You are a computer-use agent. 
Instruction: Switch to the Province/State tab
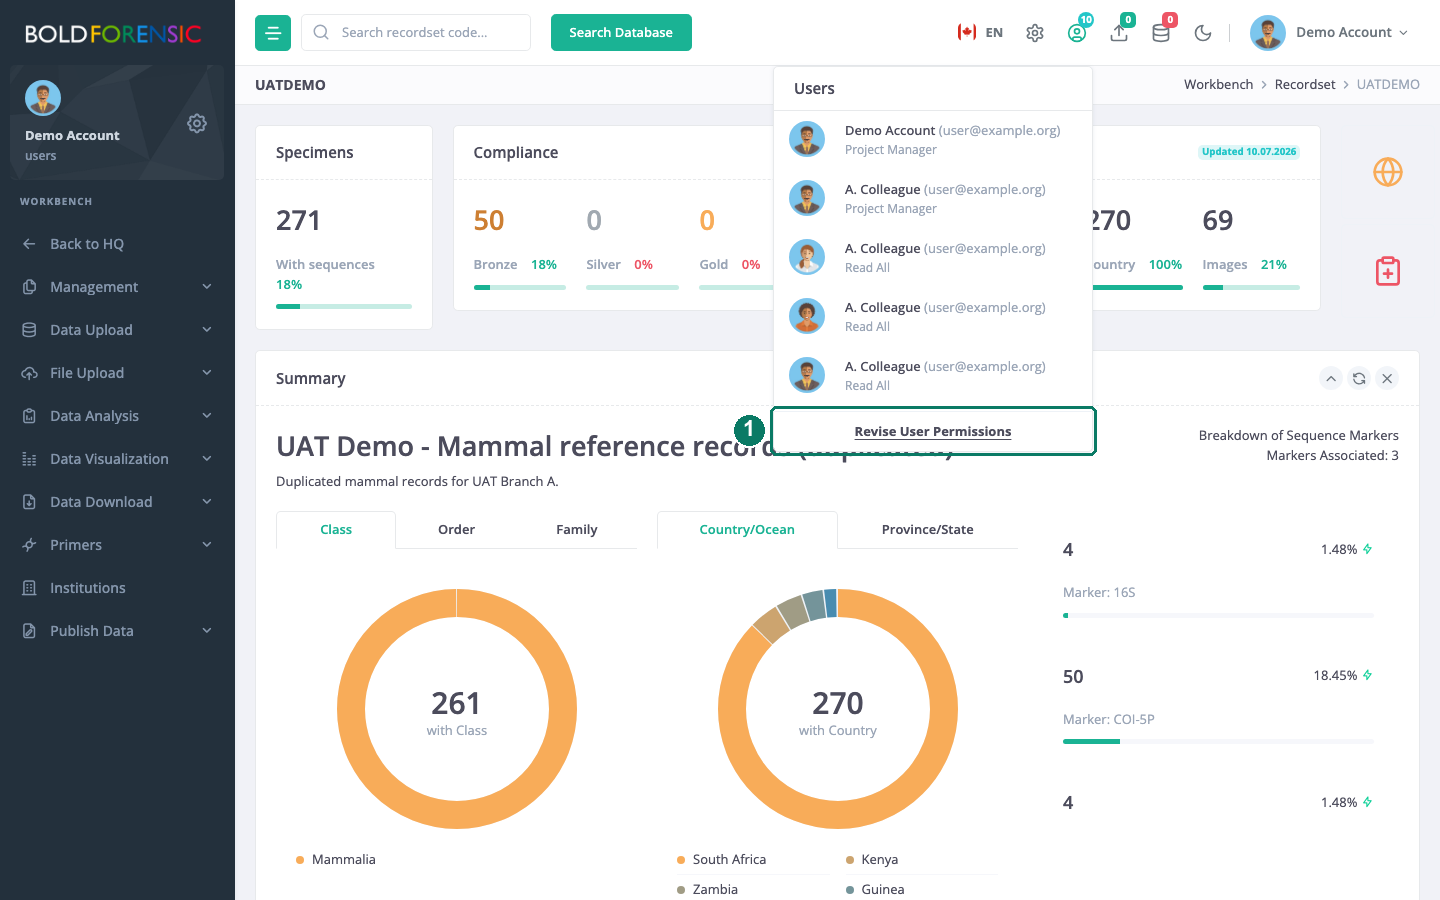928,530
